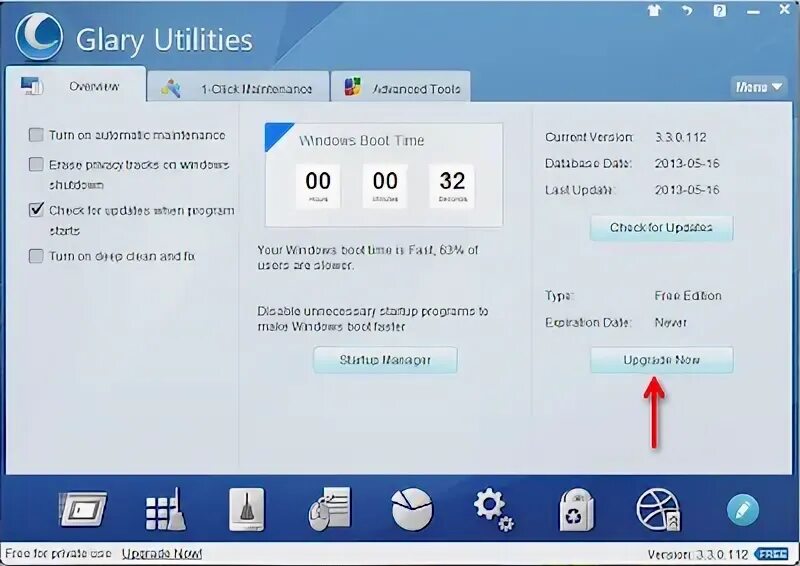The height and width of the screenshot is (566, 800).
Task: Open the Disk Space Analyzer pie icon
Action: [412, 509]
